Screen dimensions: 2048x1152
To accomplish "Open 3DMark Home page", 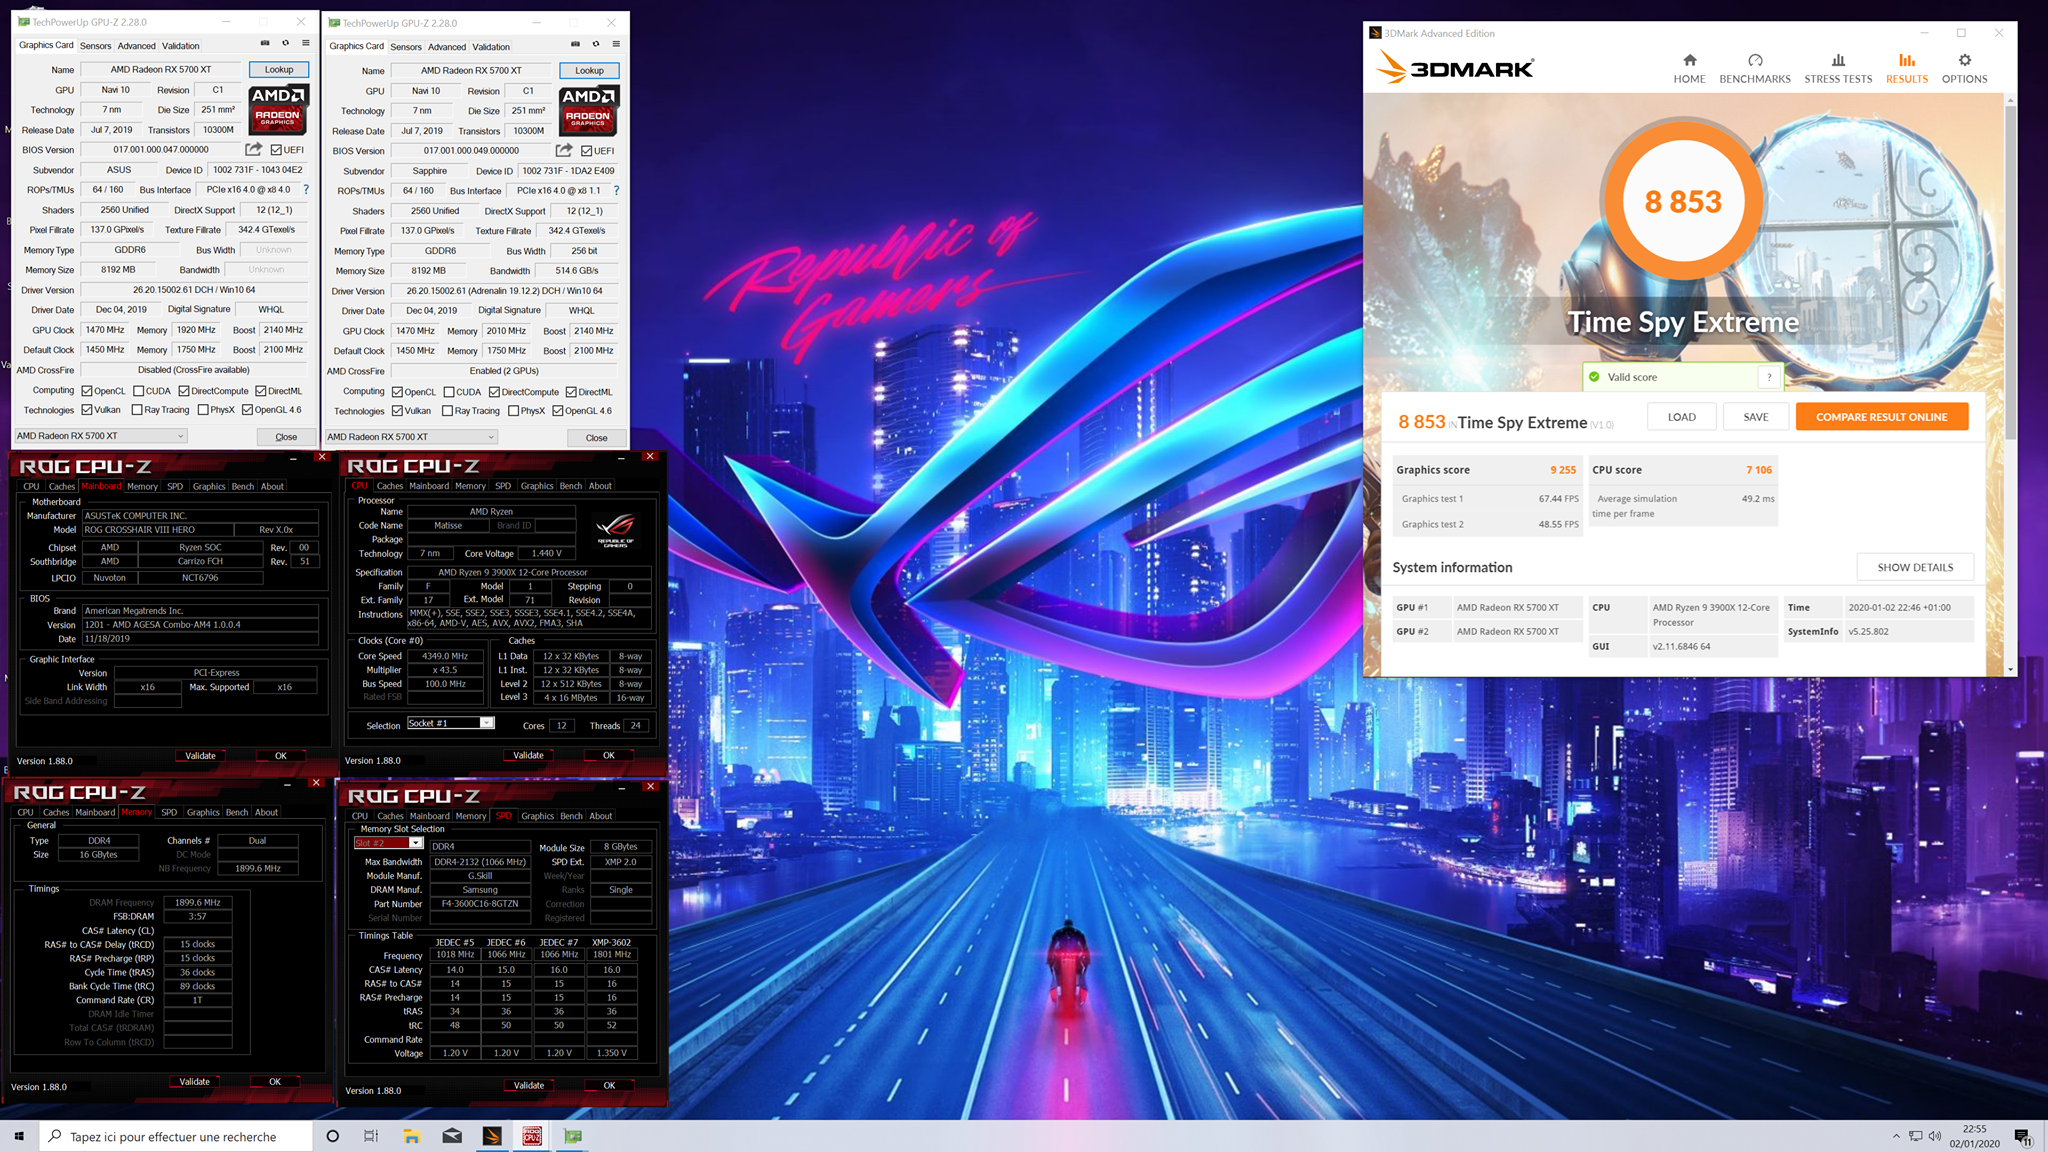I will point(1689,68).
